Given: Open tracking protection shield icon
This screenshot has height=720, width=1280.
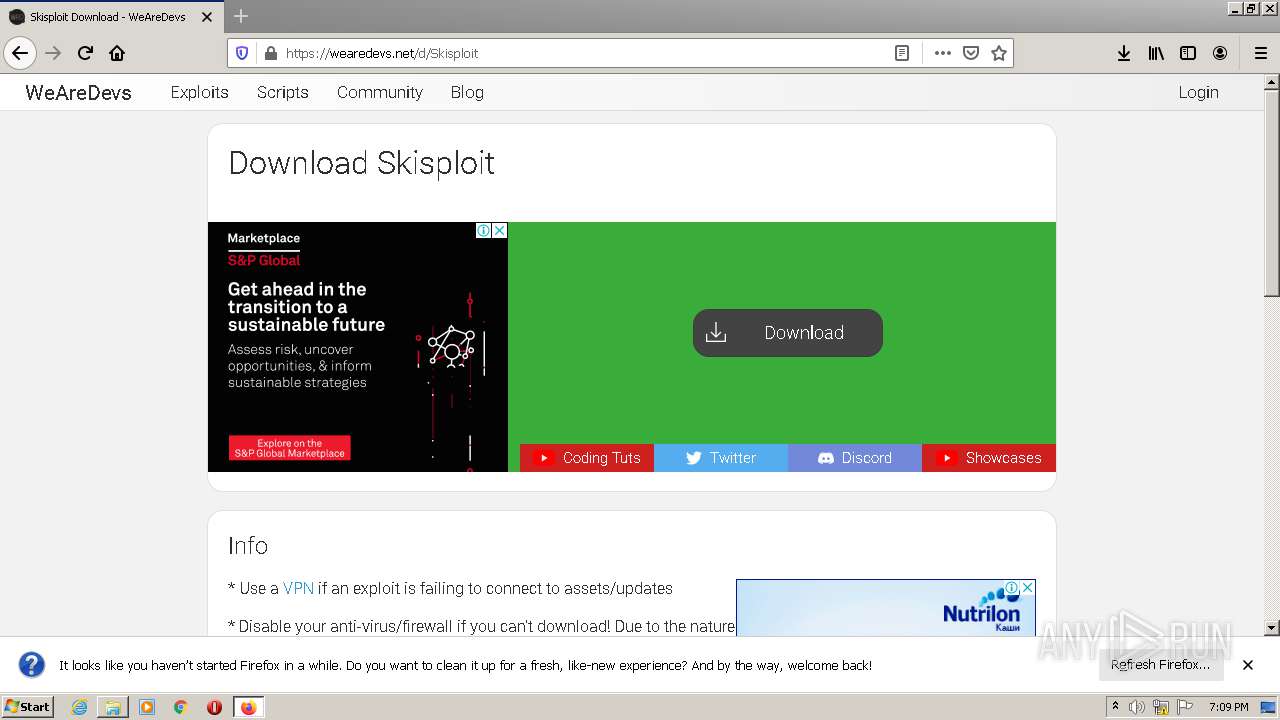Looking at the screenshot, I should pyautogui.click(x=242, y=53).
